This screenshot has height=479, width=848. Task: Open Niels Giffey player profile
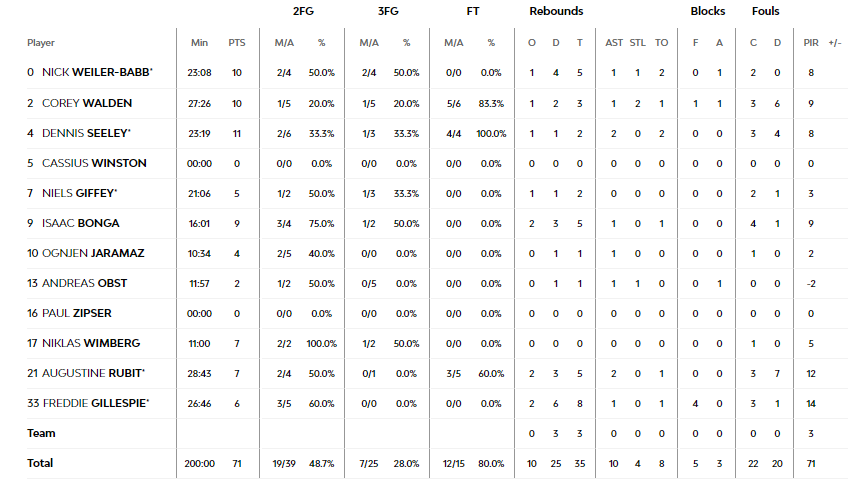[80, 193]
